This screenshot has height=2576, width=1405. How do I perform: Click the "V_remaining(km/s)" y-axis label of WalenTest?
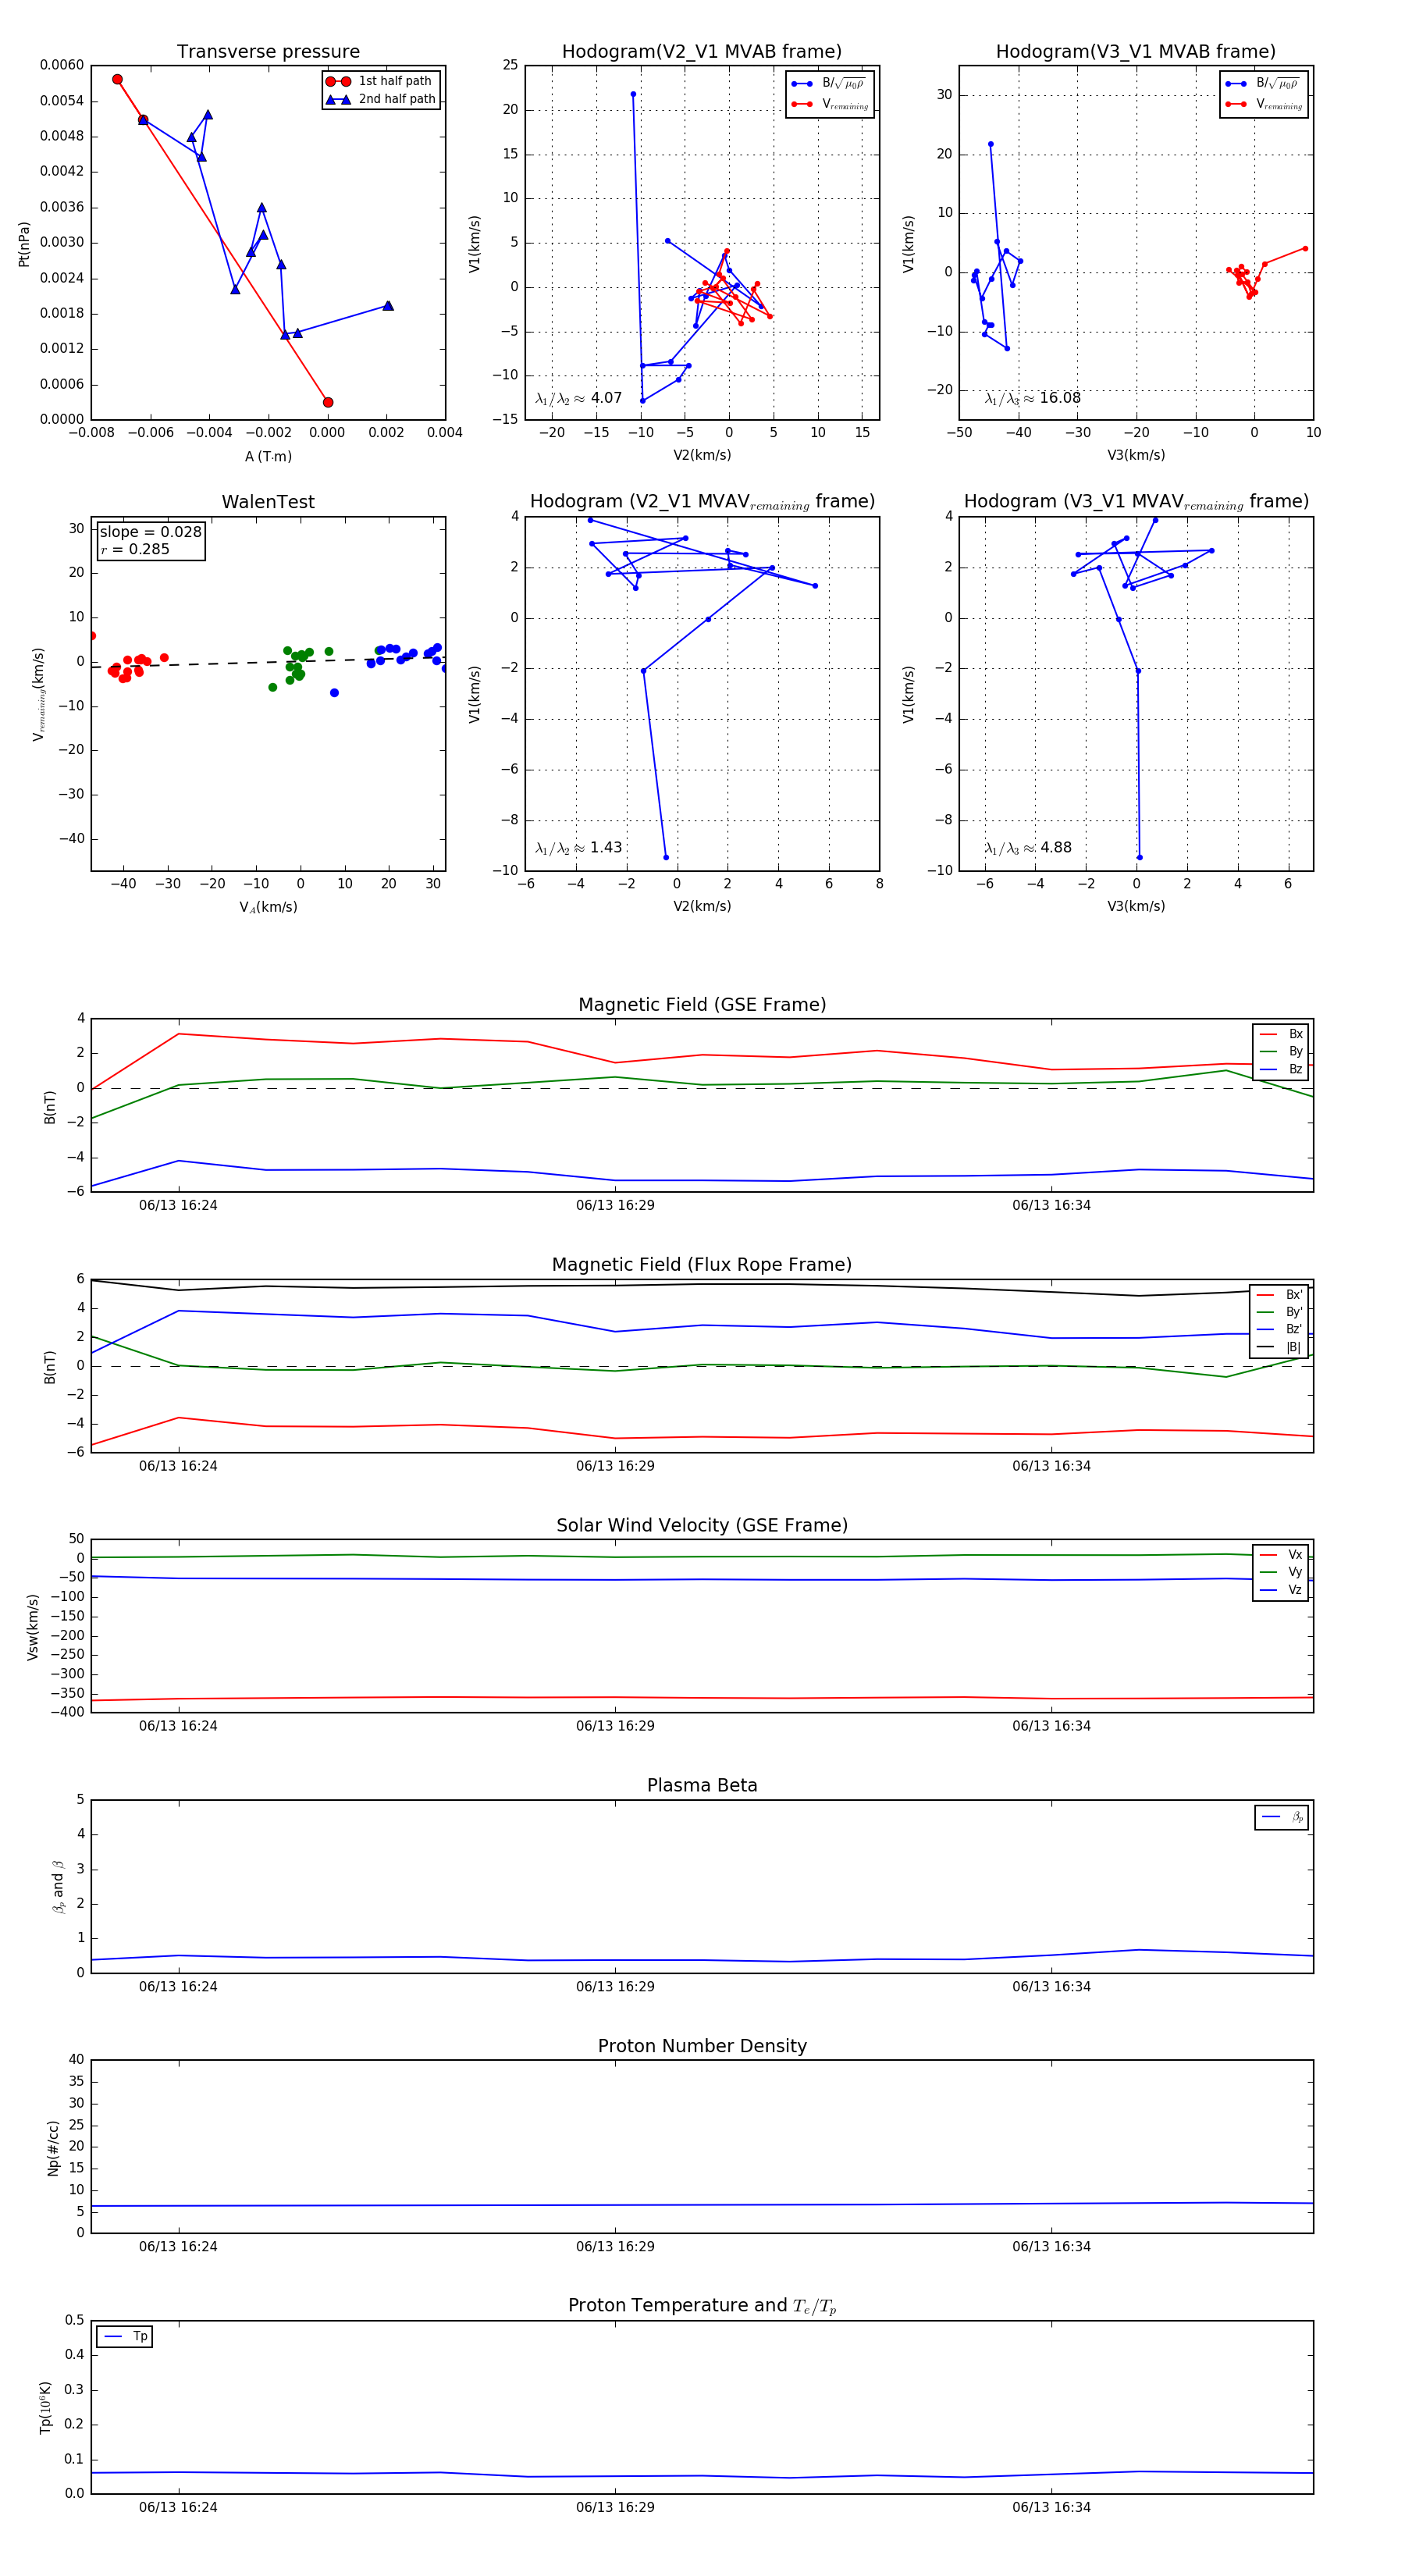coord(38,694)
